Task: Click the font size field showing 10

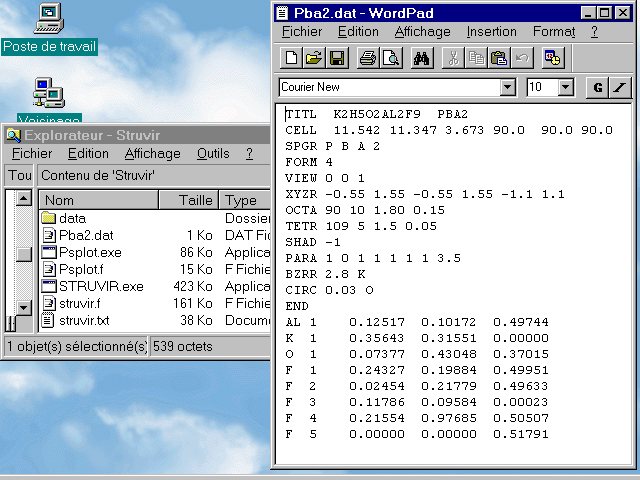Action: tap(542, 87)
